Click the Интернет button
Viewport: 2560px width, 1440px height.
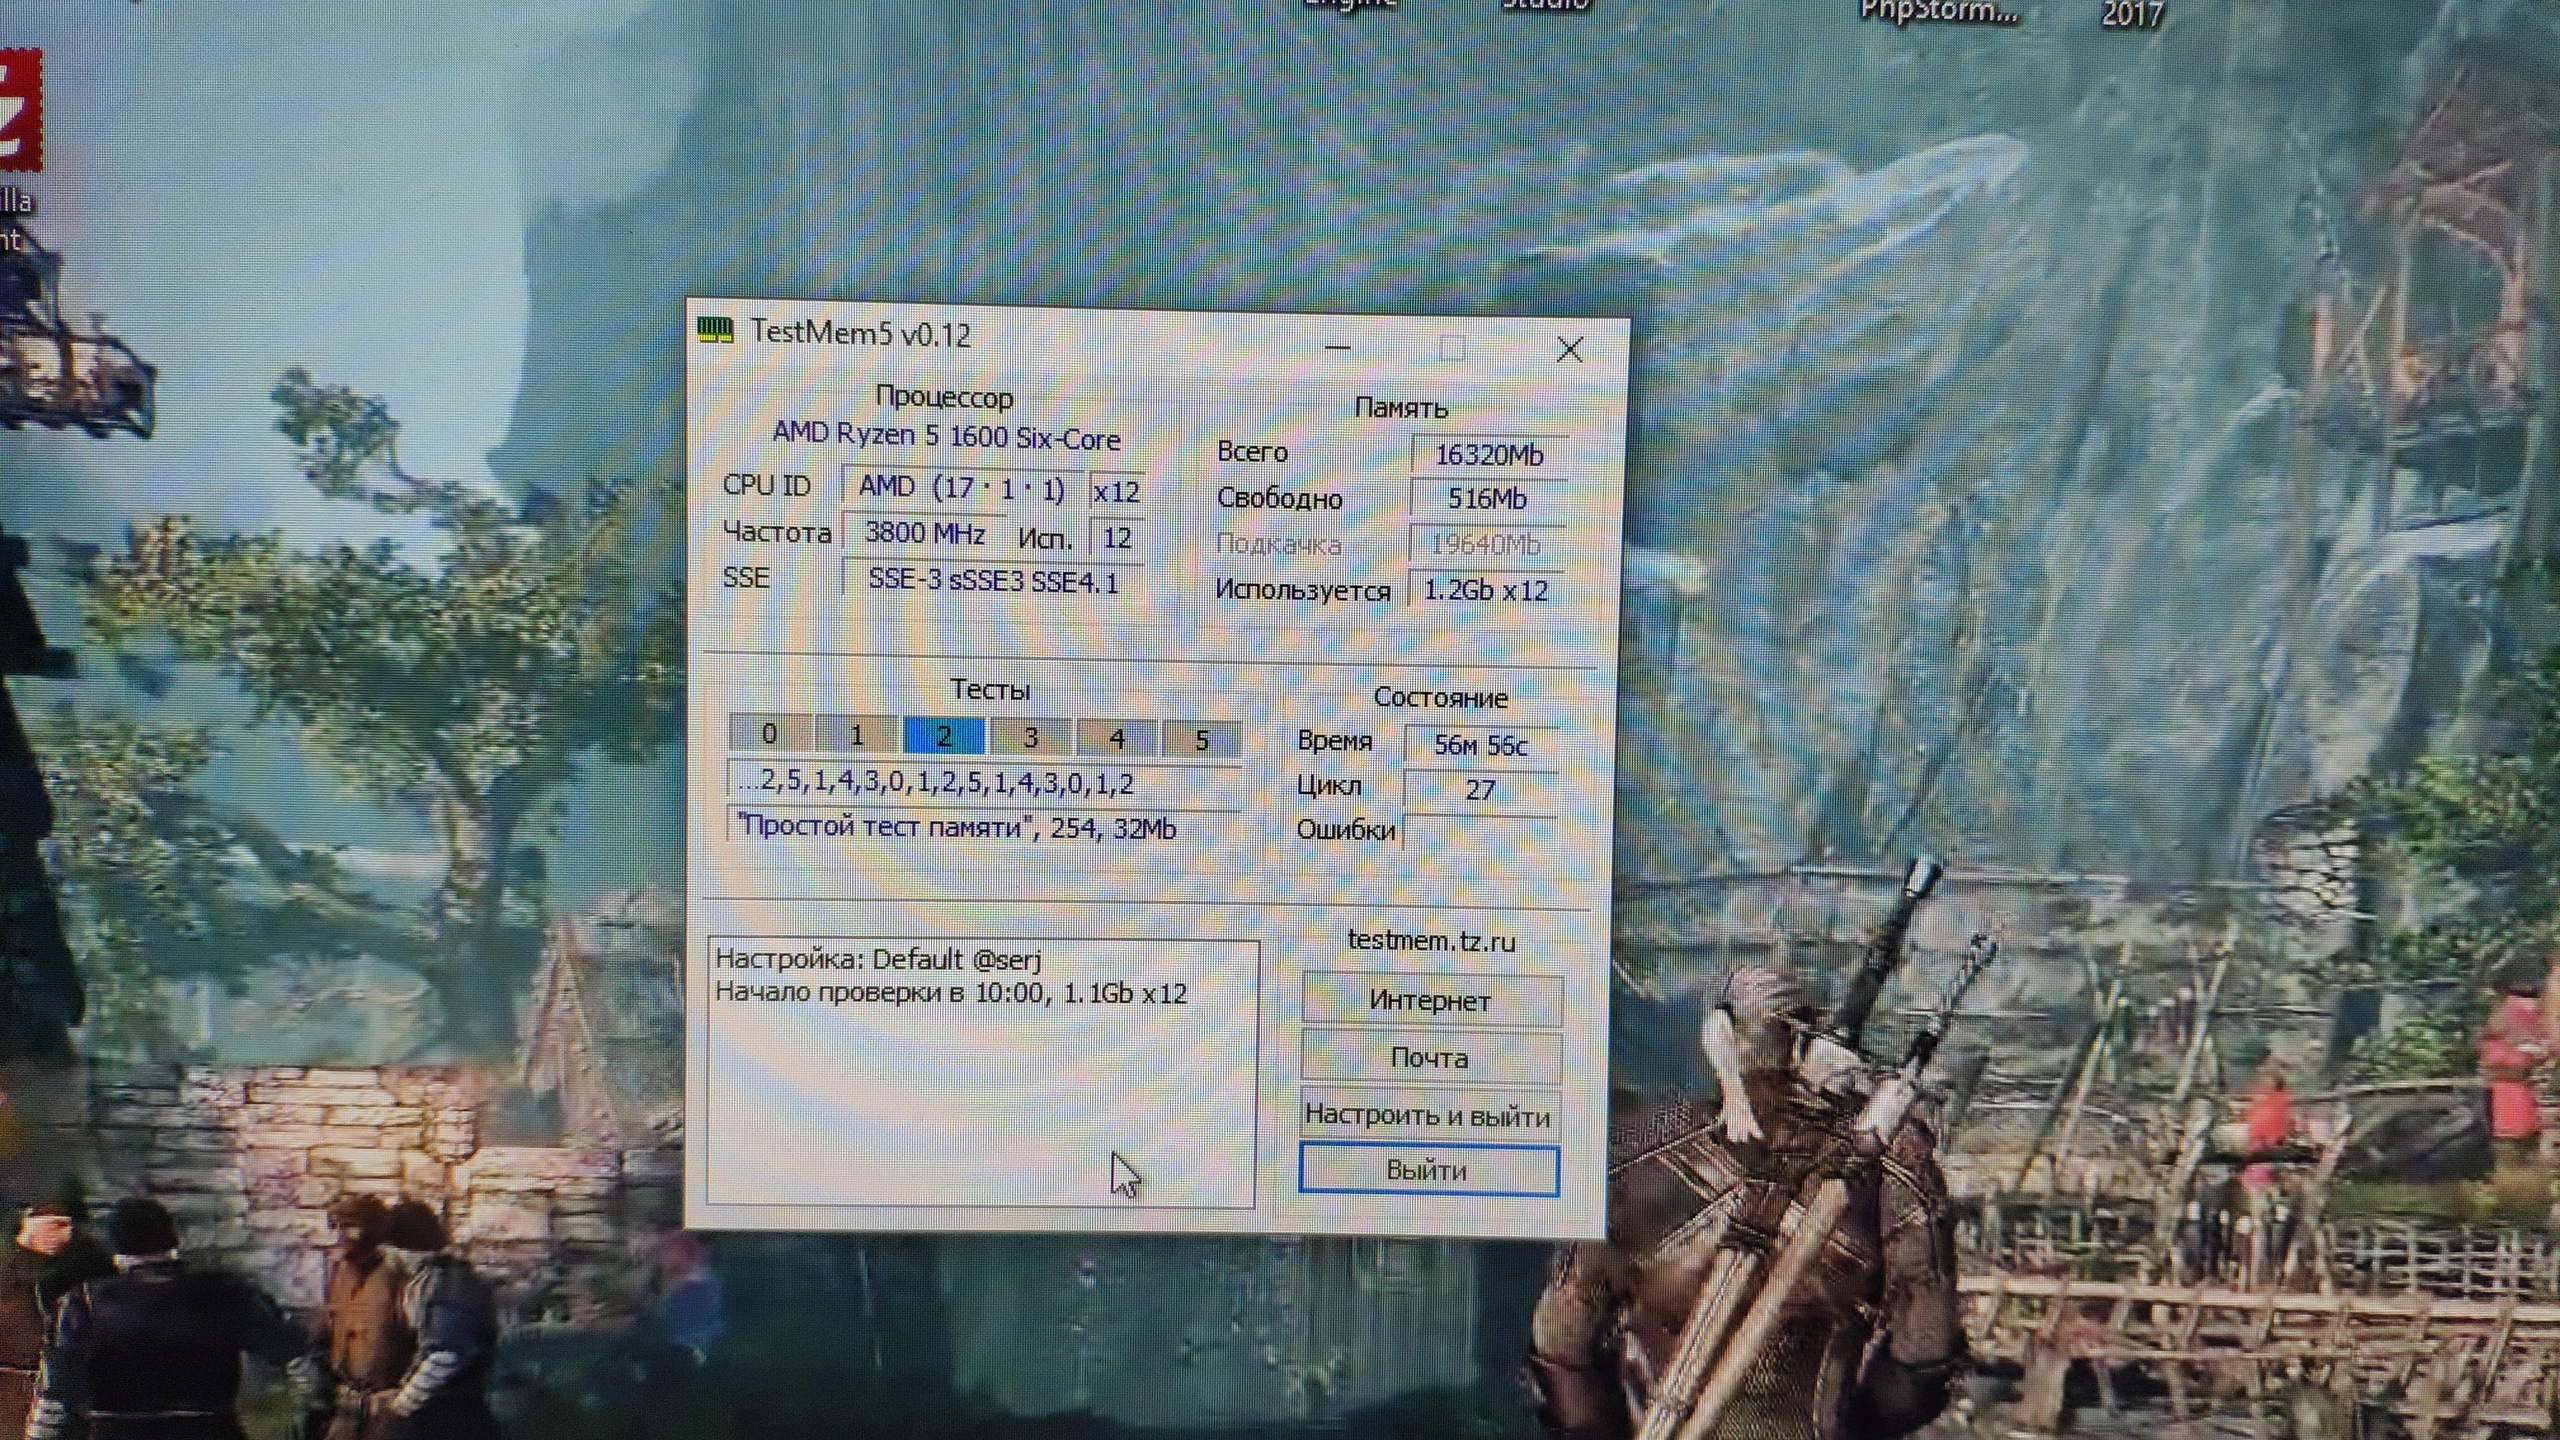[x=1430, y=1001]
